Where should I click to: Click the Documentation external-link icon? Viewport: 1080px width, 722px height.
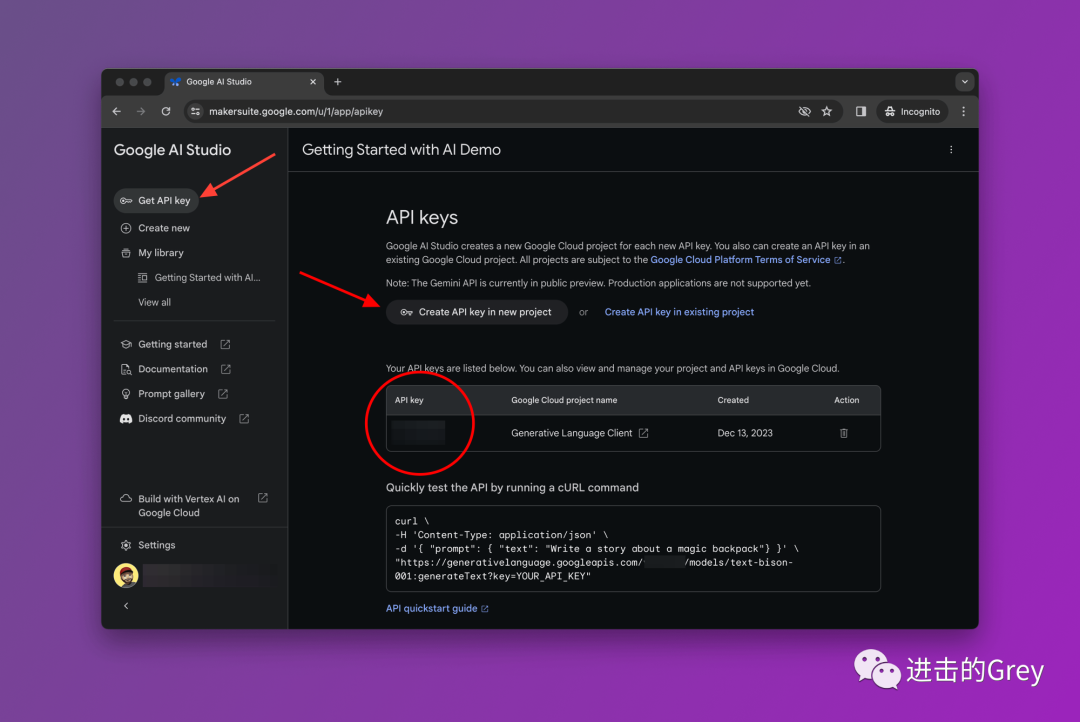[225, 369]
